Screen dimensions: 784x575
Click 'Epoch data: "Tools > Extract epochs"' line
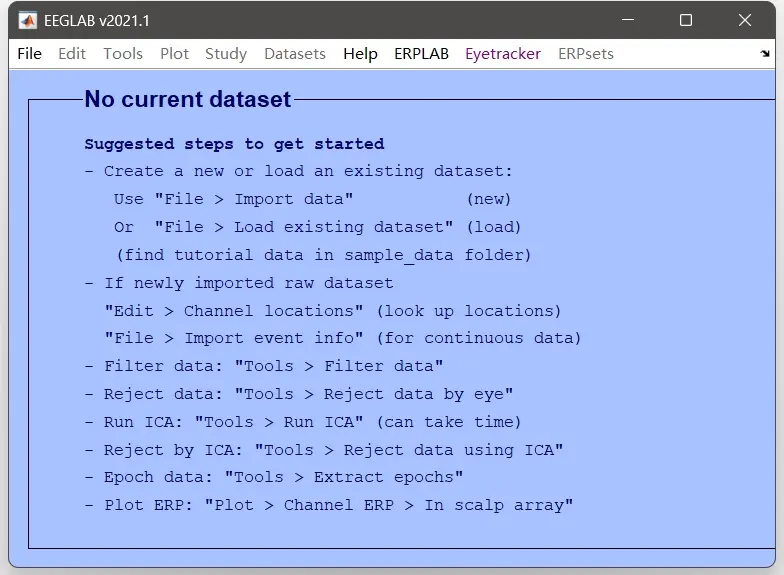click(x=274, y=478)
